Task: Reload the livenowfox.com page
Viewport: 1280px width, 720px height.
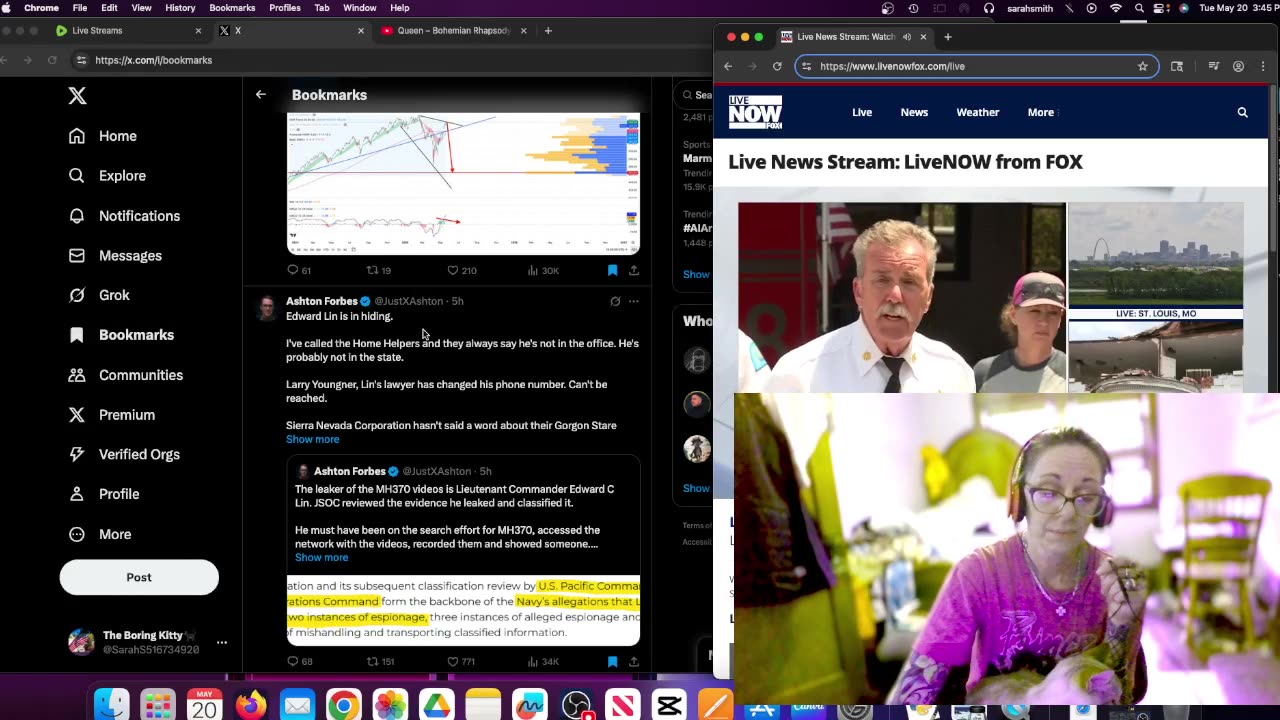Action: pyautogui.click(x=777, y=66)
